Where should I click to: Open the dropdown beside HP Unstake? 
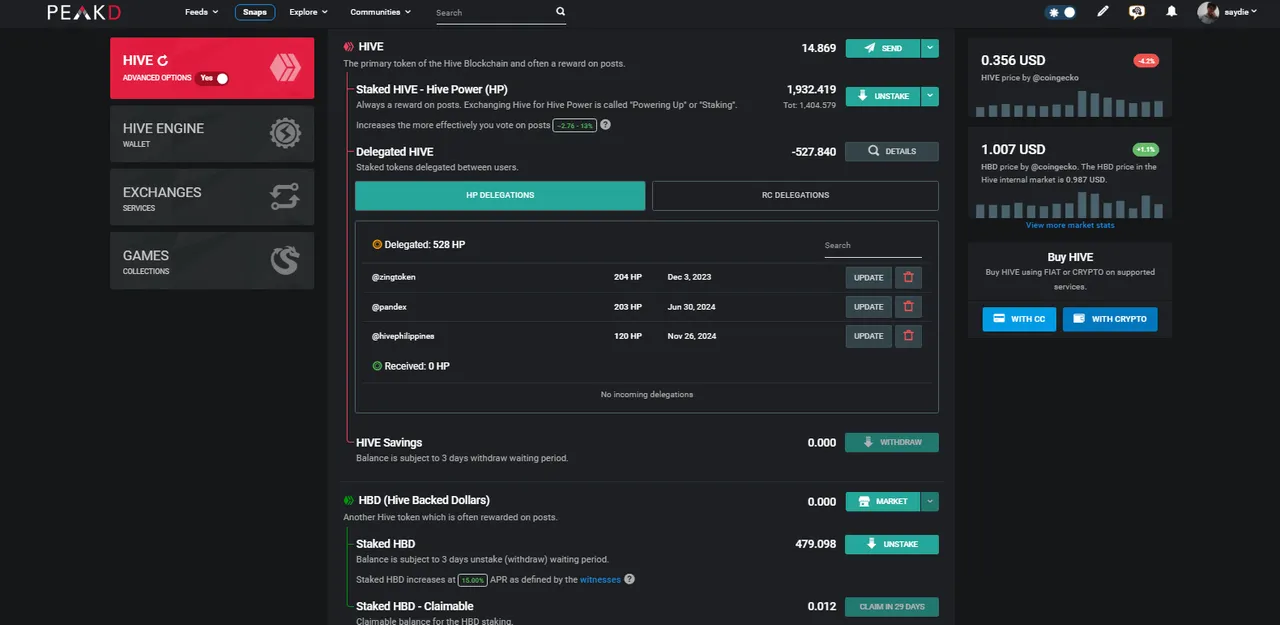pos(930,96)
